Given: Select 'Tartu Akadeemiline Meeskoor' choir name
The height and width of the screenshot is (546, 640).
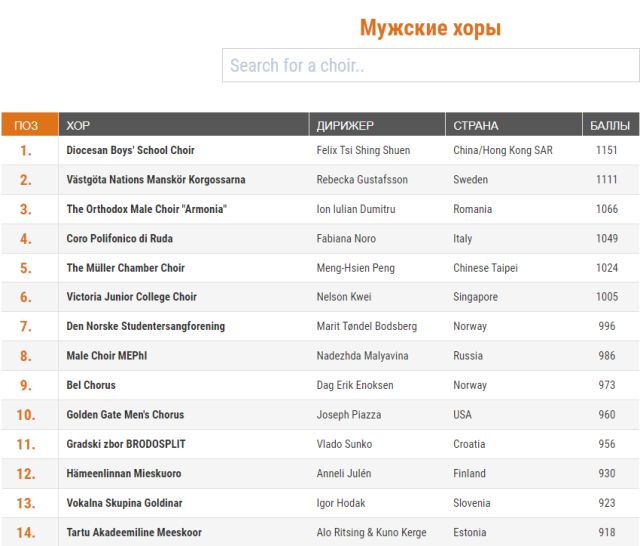Looking at the screenshot, I should pyautogui.click(x=134, y=532).
